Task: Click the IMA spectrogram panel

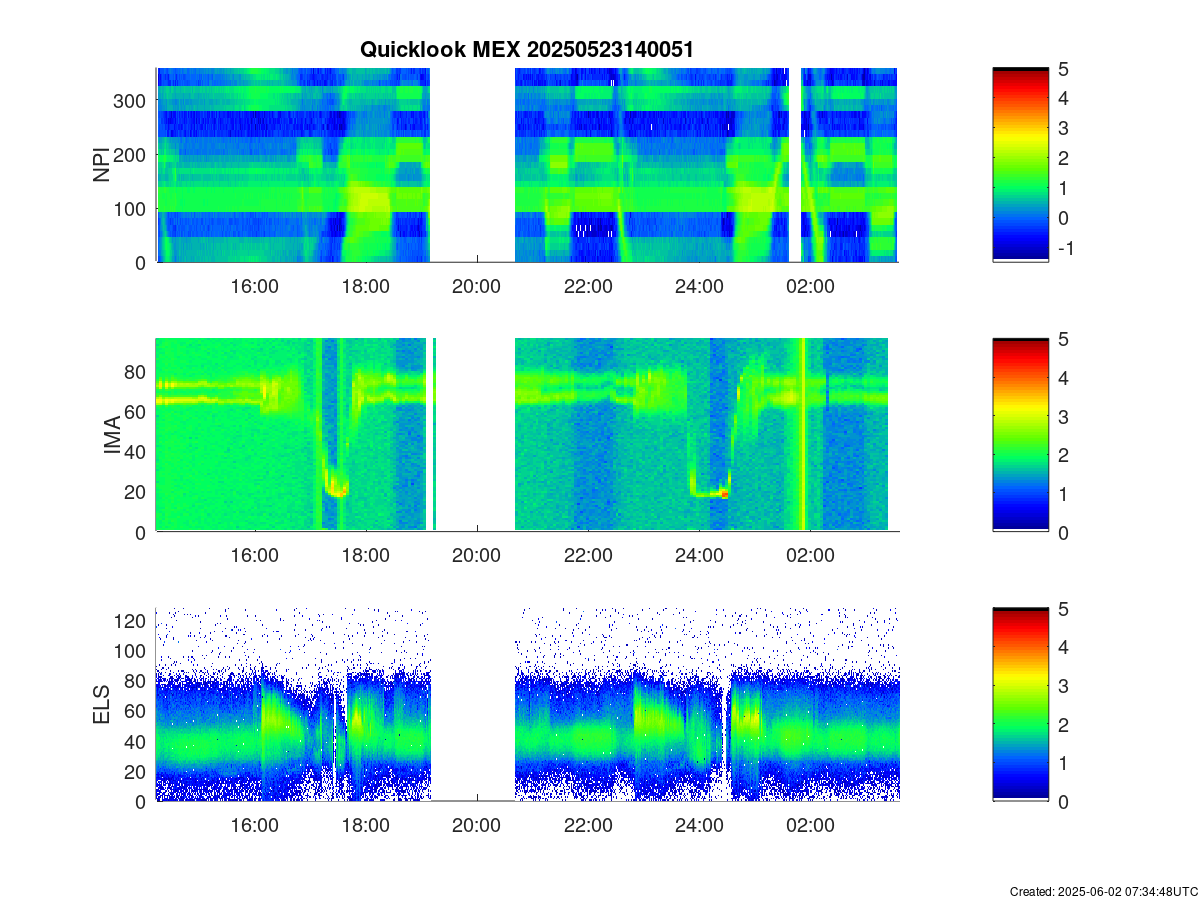Action: coord(527,435)
